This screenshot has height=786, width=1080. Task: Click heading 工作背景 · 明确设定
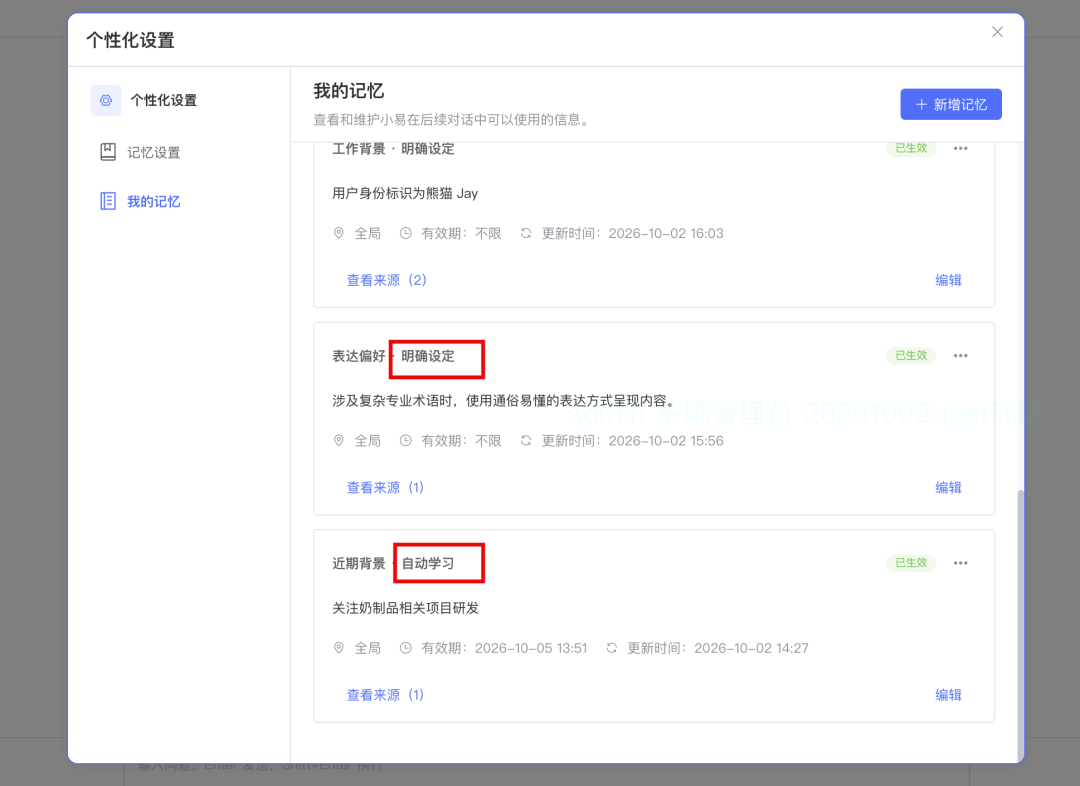click(393, 148)
